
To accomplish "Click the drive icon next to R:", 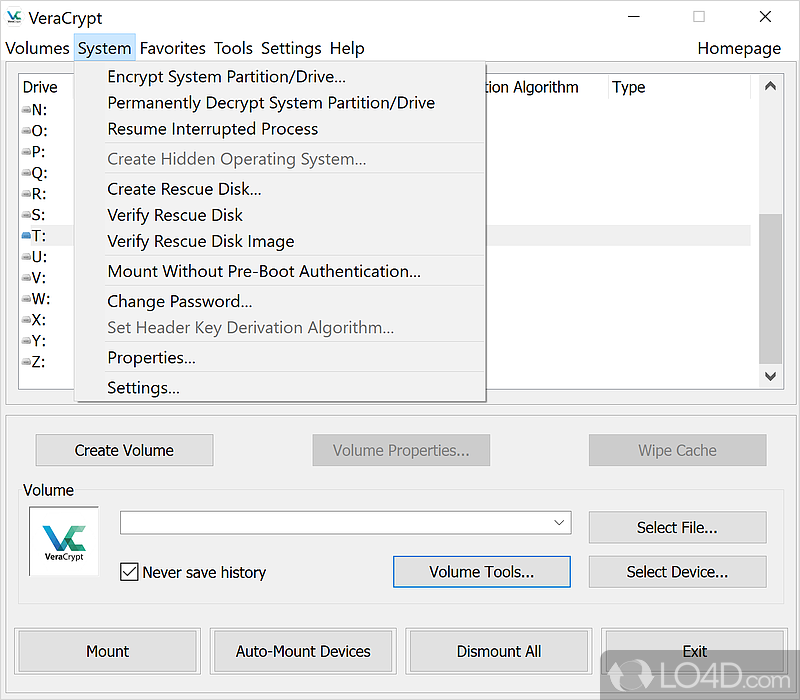I will click(26, 193).
